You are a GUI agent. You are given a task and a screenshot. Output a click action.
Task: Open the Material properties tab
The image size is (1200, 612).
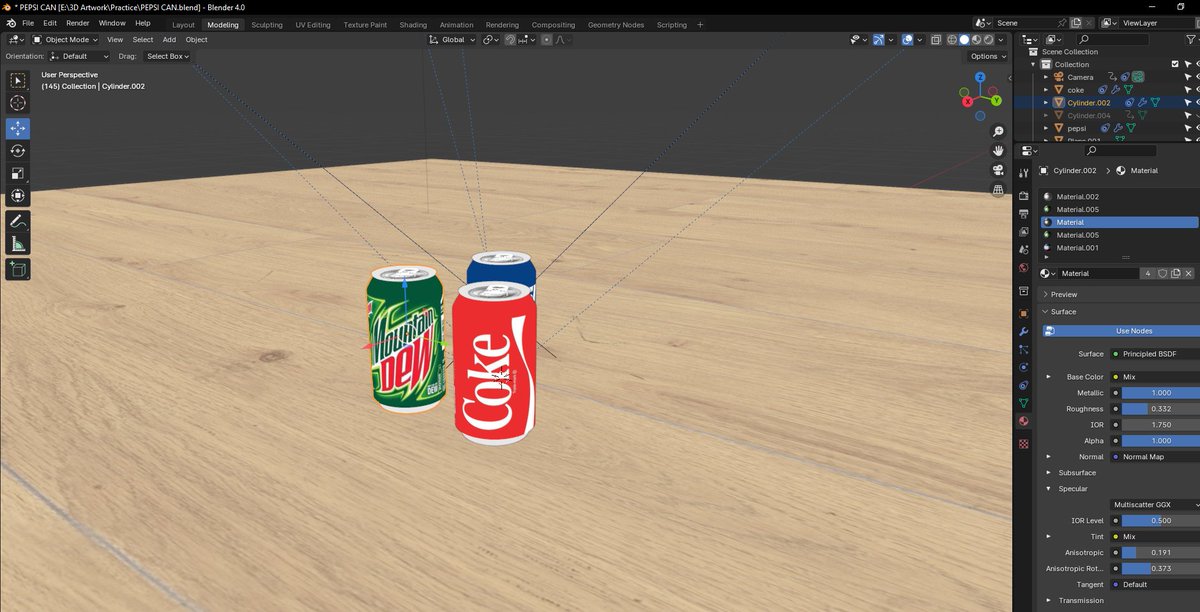[x=1023, y=421]
